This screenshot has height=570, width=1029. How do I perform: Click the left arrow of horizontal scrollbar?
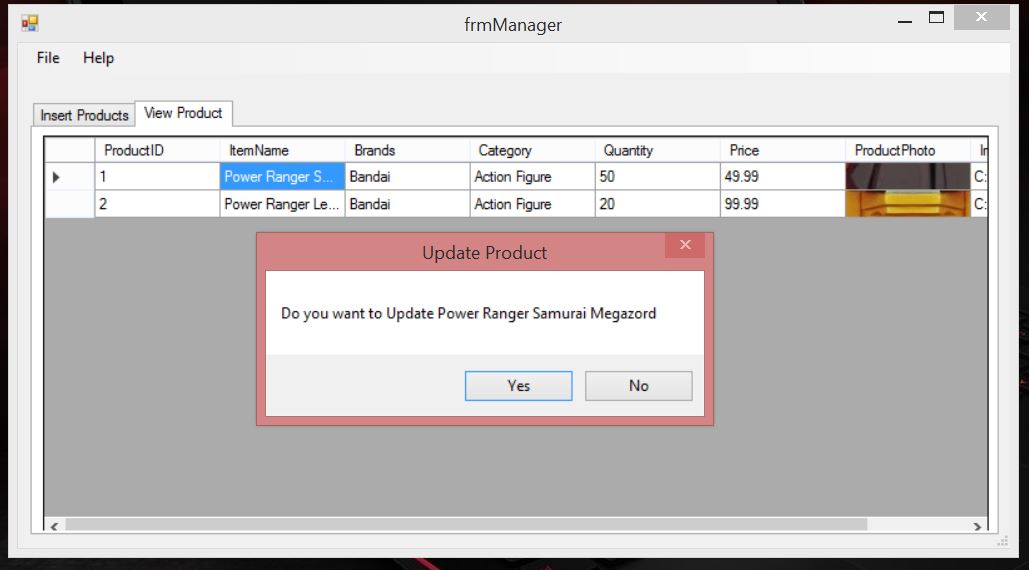tap(54, 525)
